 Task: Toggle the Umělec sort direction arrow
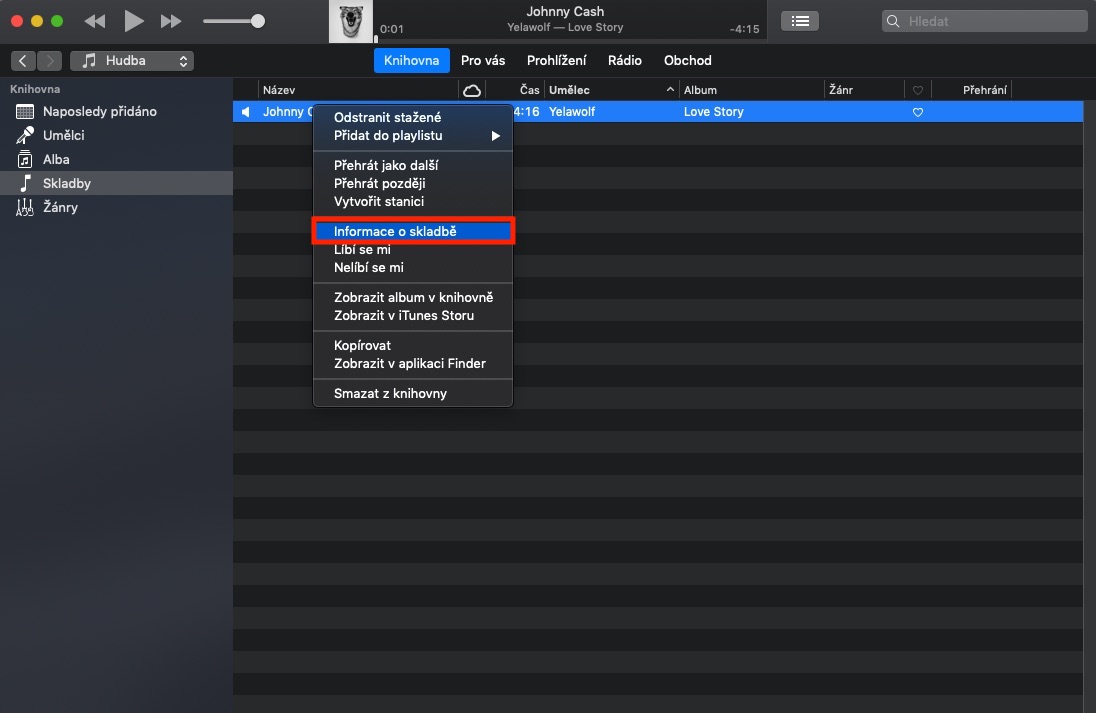tap(670, 89)
